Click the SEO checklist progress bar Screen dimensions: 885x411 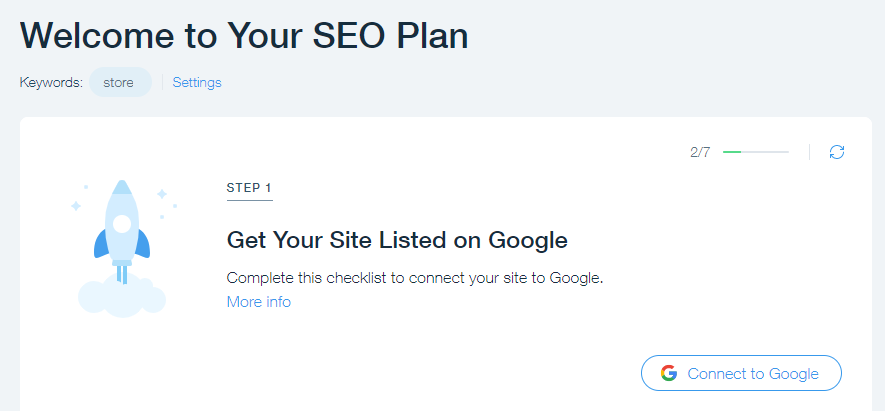pos(756,152)
